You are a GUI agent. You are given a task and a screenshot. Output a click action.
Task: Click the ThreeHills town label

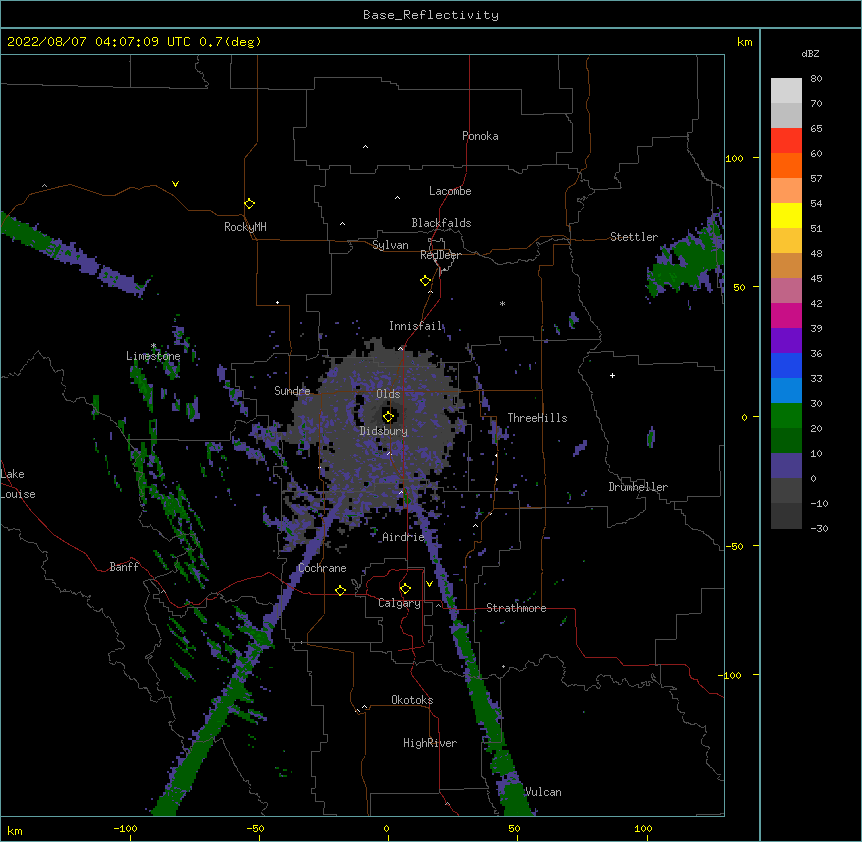(x=537, y=418)
